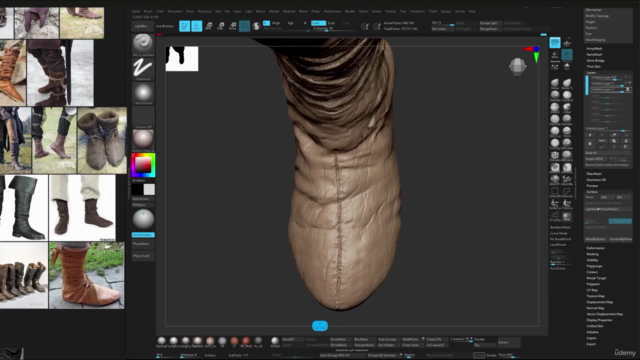The height and width of the screenshot is (360, 640).
Task: Toggle Live Boolean rendering
Action: [x=165, y=26]
